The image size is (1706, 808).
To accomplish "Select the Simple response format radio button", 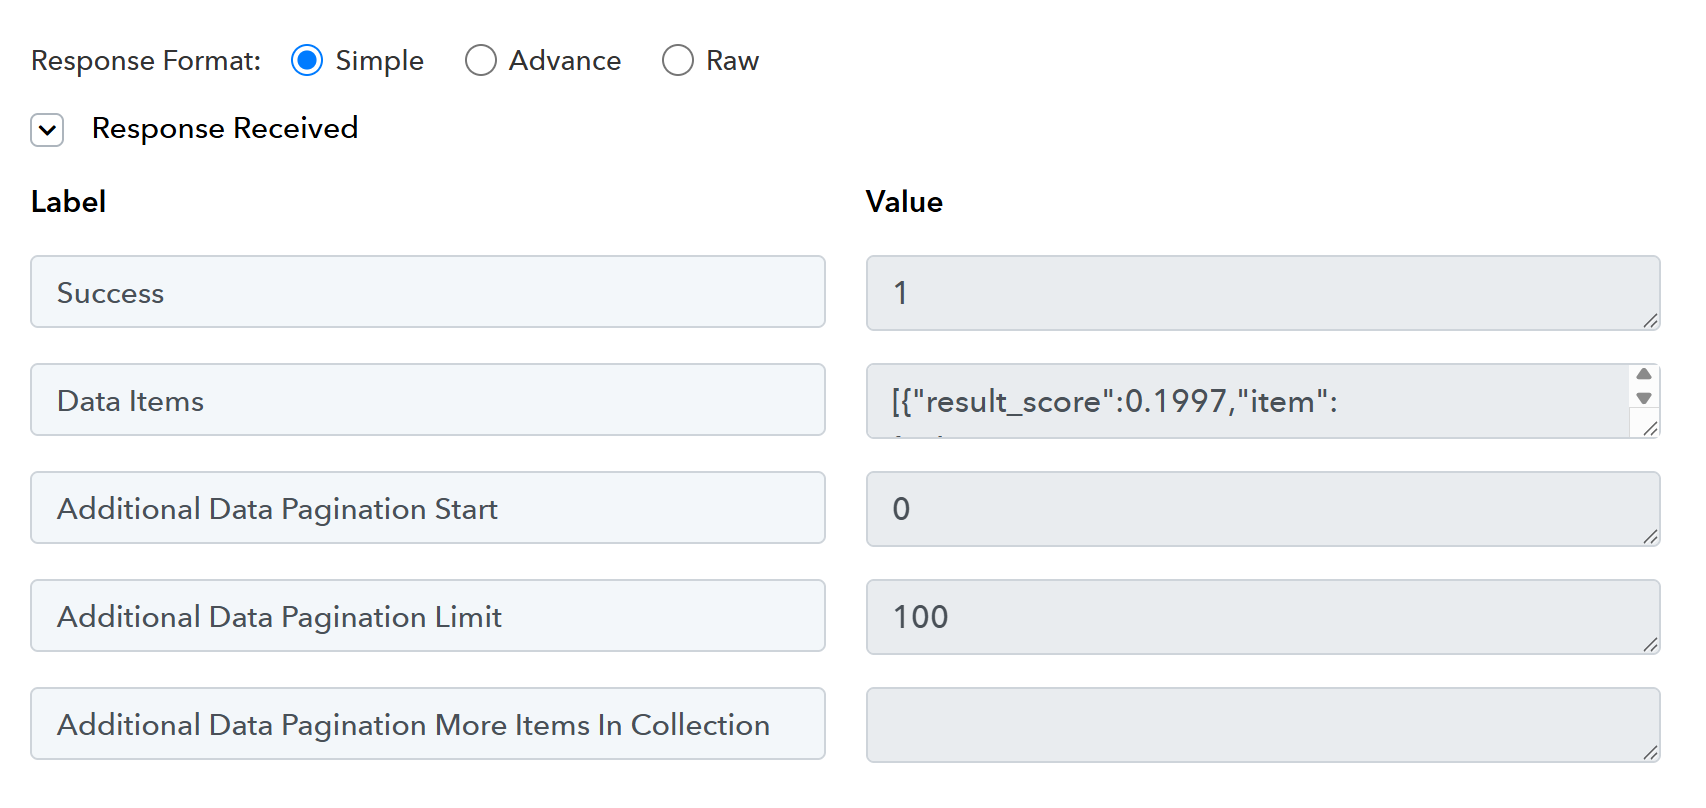I will (307, 61).
